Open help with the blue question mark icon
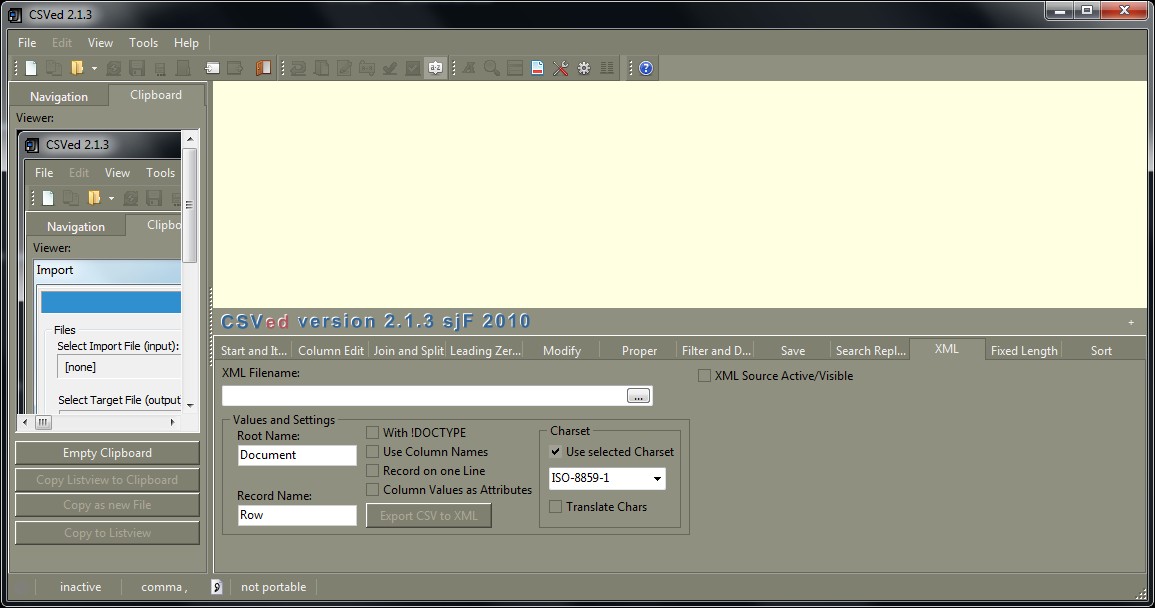The width and height of the screenshot is (1155, 608). [646, 69]
